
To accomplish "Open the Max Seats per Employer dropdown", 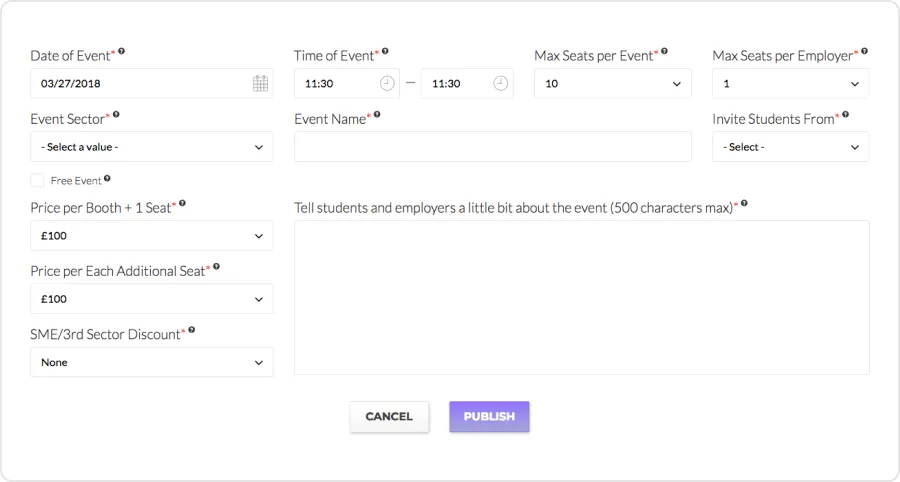I will pyautogui.click(x=790, y=83).
